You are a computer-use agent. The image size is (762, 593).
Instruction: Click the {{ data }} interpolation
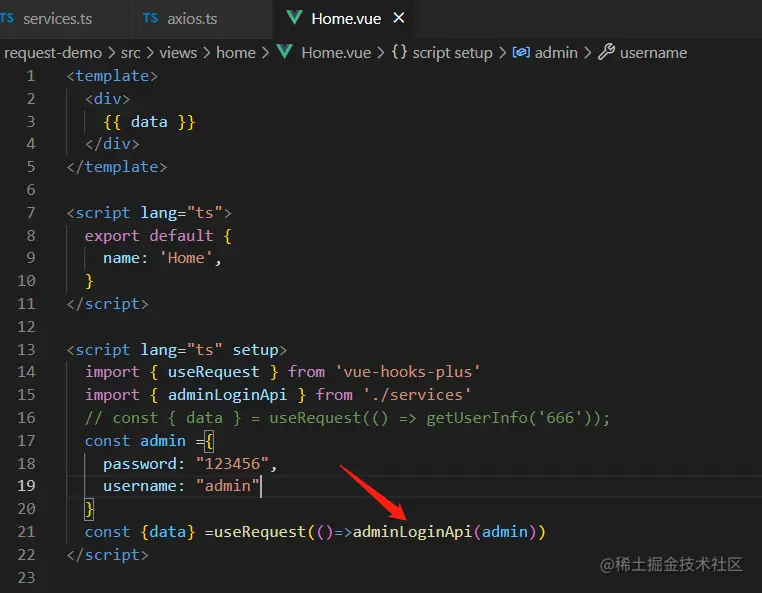(x=149, y=122)
